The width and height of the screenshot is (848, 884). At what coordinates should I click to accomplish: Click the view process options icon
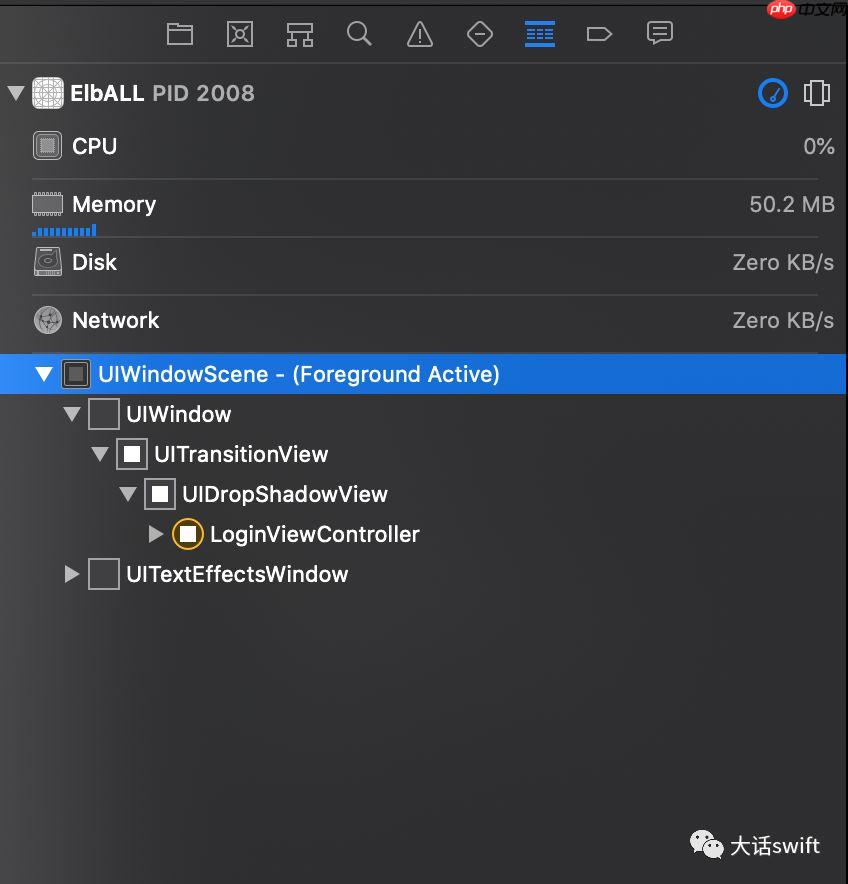[817, 93]
